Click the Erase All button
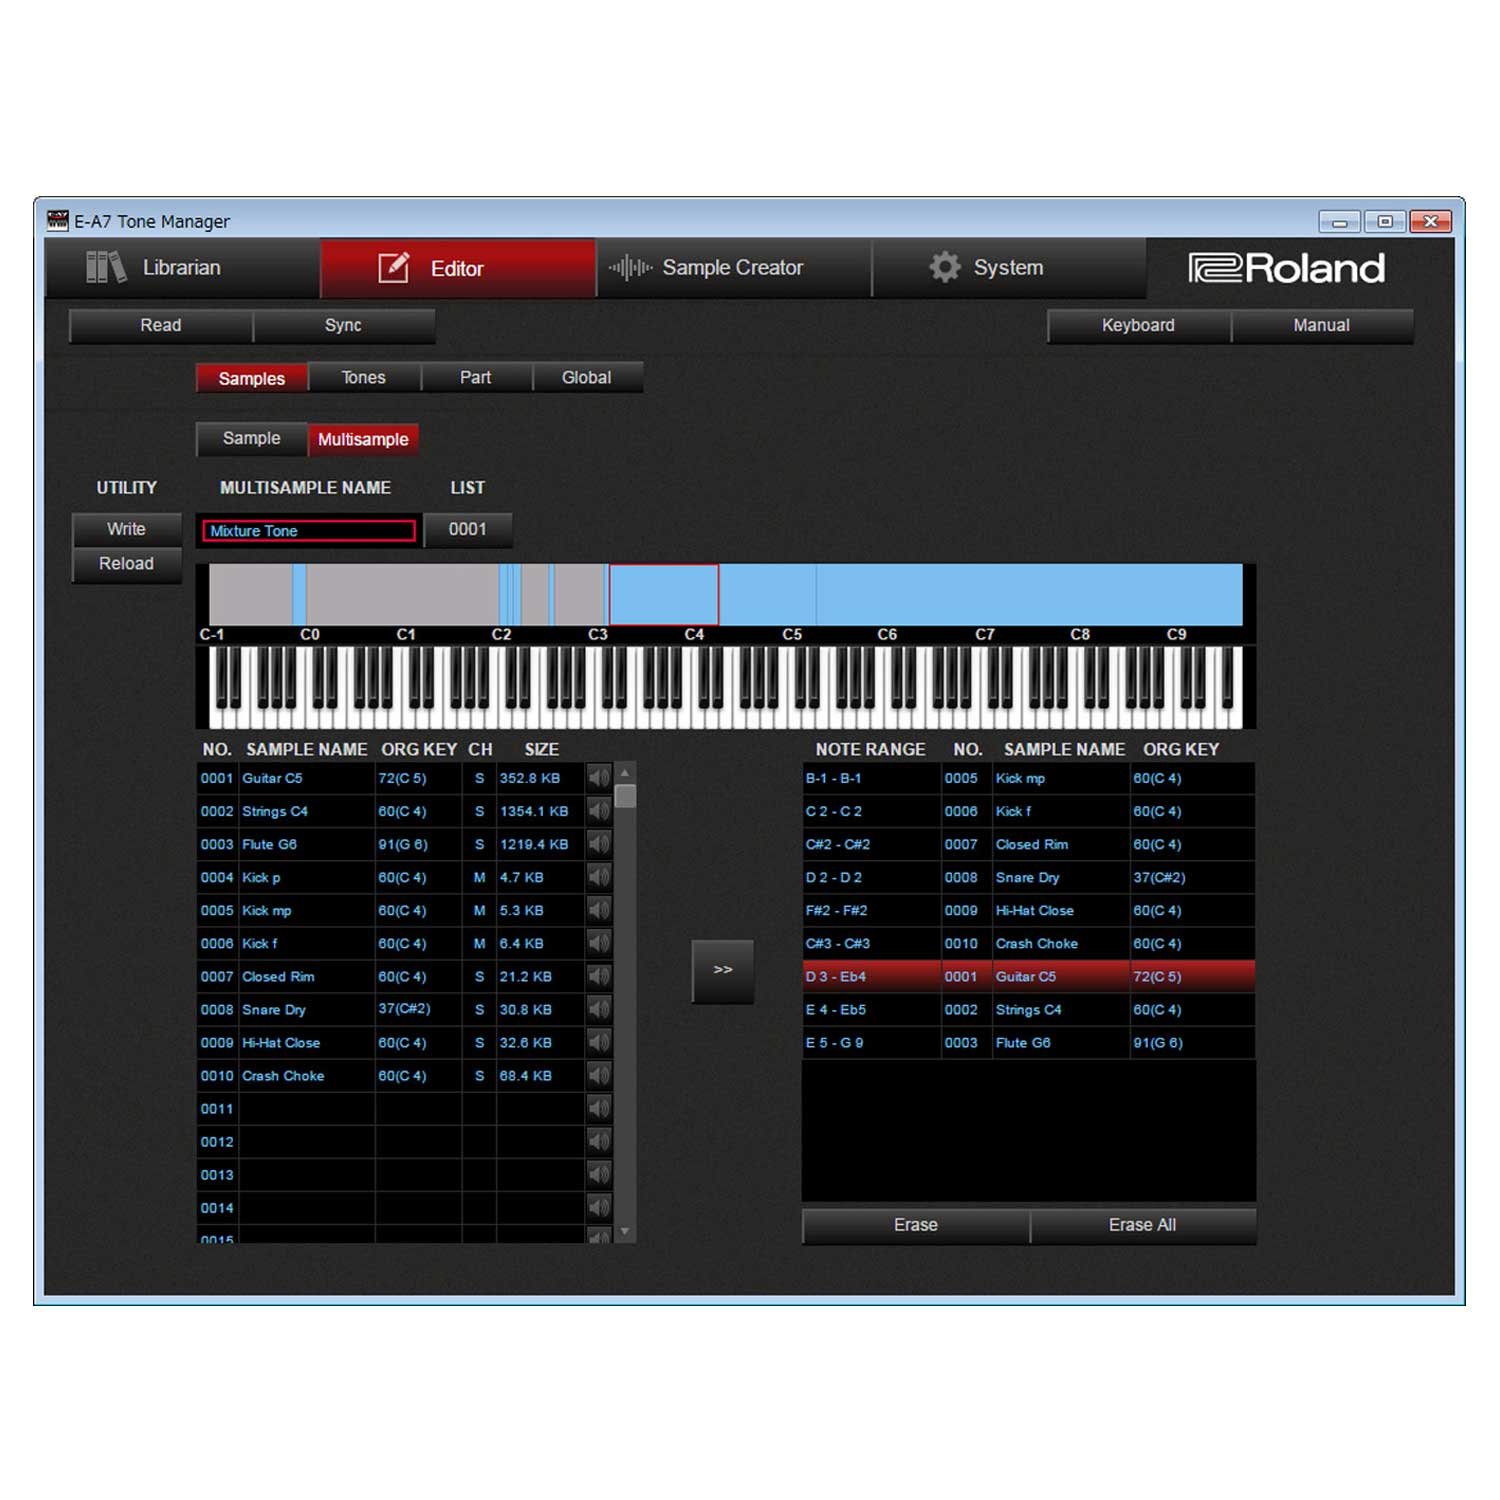The width and height of the screenshot is (1500, 1500). [x=1143, y=1226]
